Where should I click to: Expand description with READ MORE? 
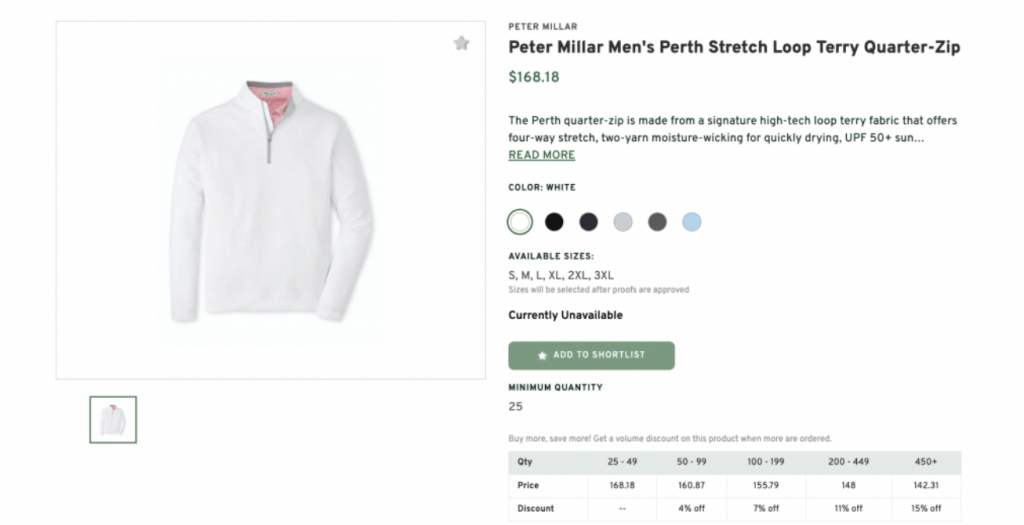pyautogui.click(x=541, y=155)
